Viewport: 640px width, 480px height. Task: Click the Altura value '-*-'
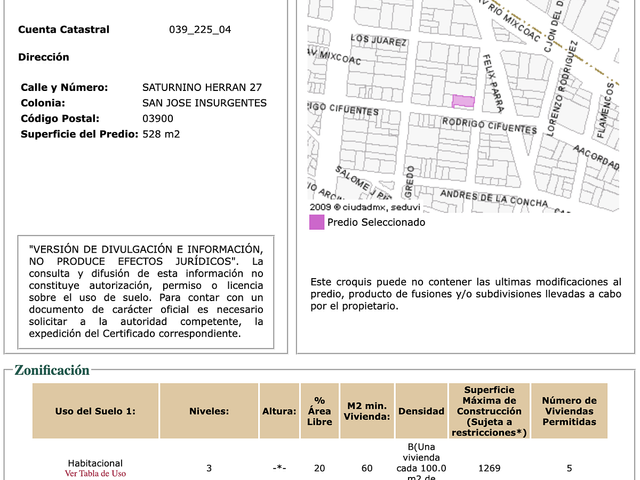coord(279,468)
